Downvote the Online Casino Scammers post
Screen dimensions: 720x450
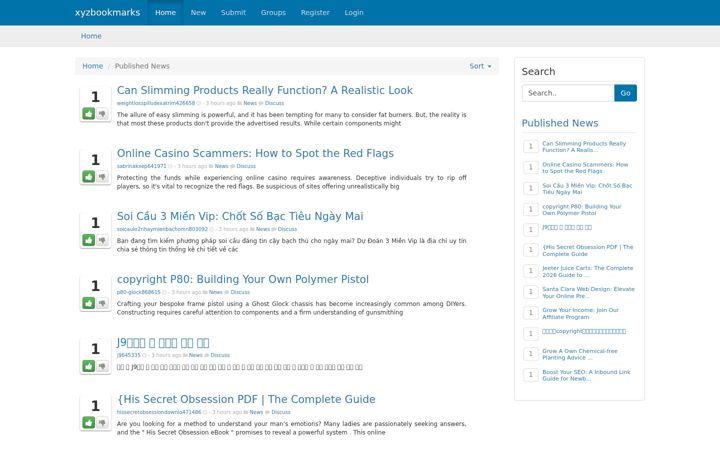[102, 176]
